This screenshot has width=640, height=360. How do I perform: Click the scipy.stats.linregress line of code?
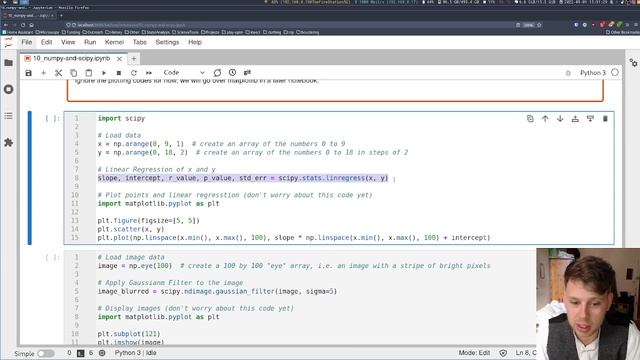point(242,178)
